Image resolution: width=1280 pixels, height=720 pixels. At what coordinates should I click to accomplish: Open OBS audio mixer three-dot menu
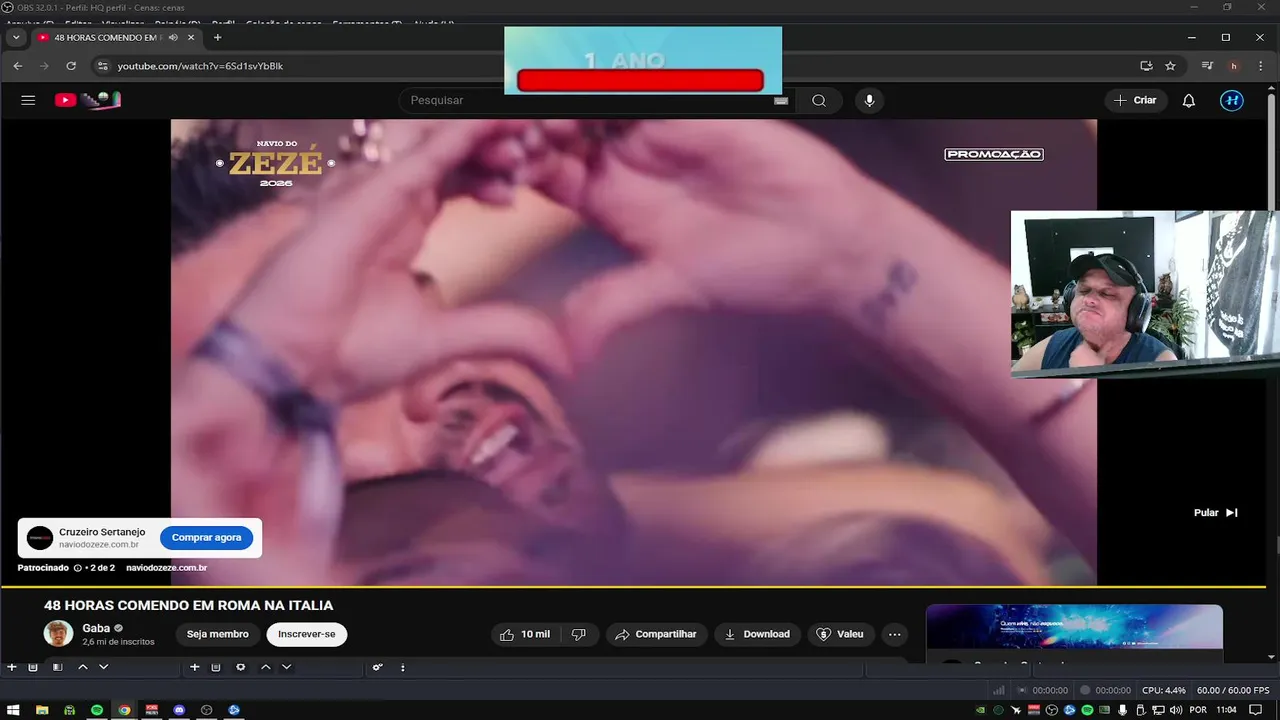pyautogui.click(x=403, y=667)
